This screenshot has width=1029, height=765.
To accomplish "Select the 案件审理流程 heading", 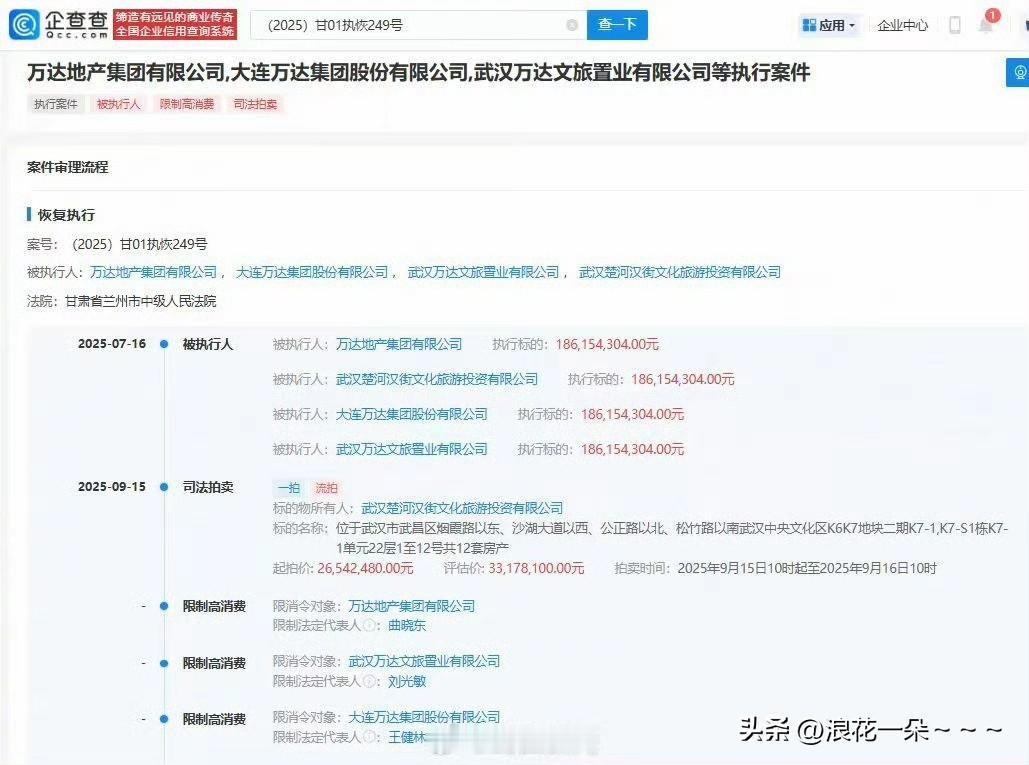I will point(68,167).
